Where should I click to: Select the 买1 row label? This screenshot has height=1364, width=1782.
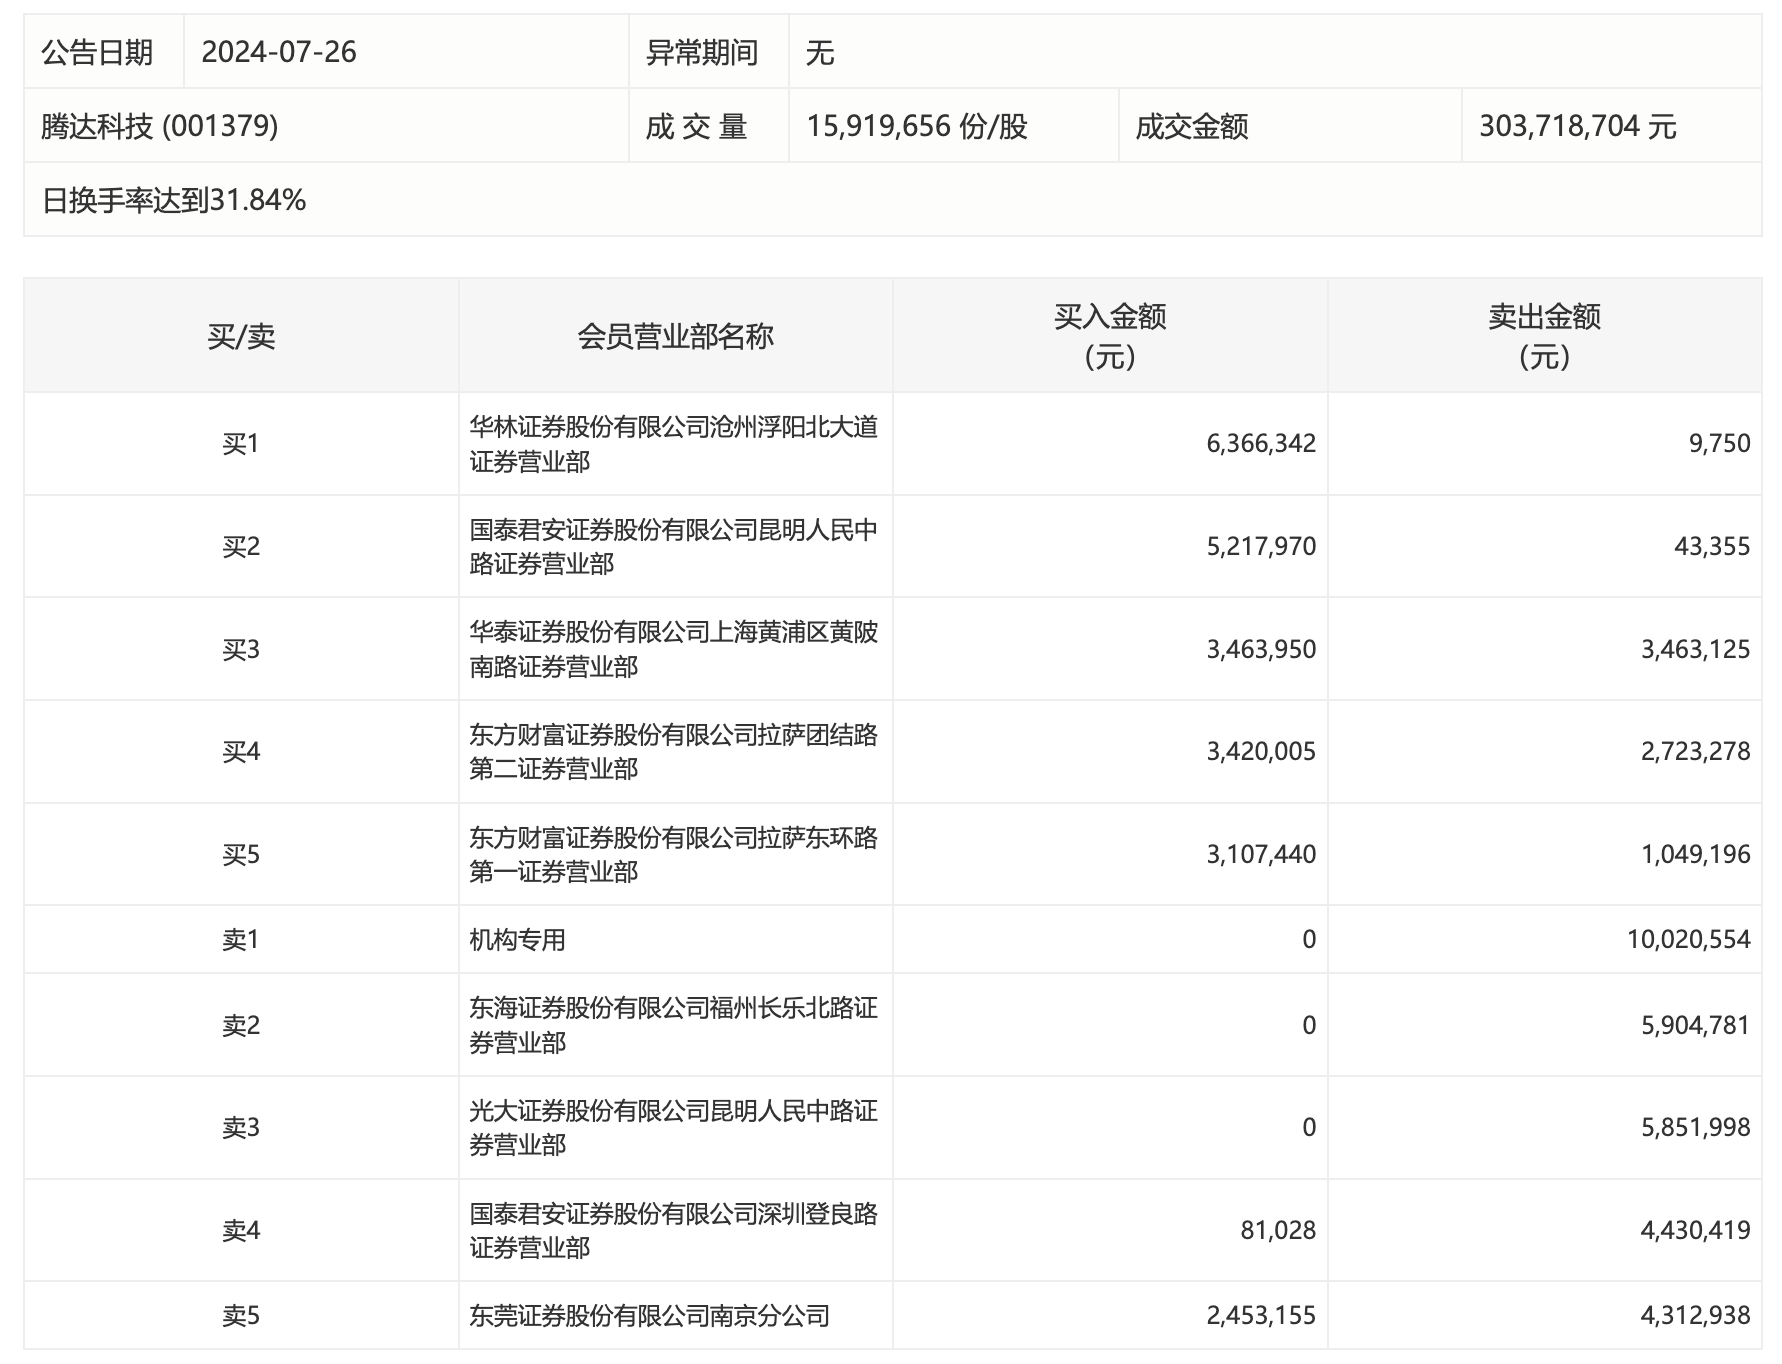coord(241,443)
